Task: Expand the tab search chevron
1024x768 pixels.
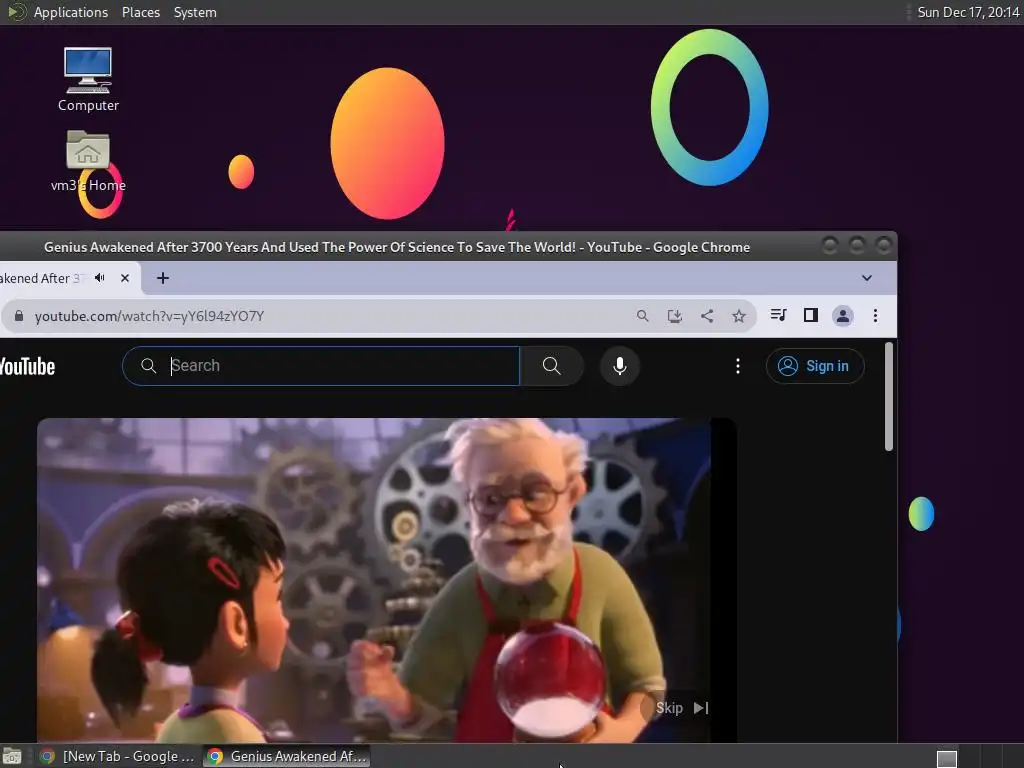Action: coord(867,278)
